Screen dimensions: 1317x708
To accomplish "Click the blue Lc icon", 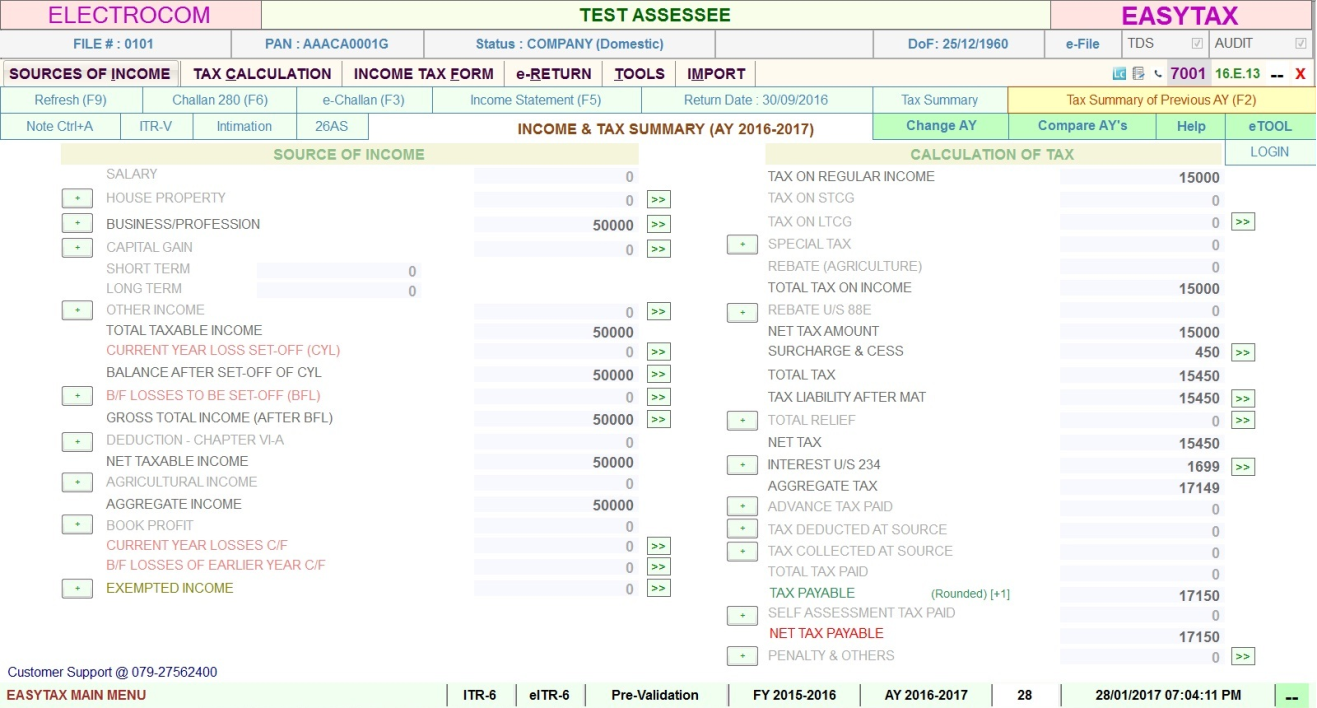I will (x=1119, y=74).
